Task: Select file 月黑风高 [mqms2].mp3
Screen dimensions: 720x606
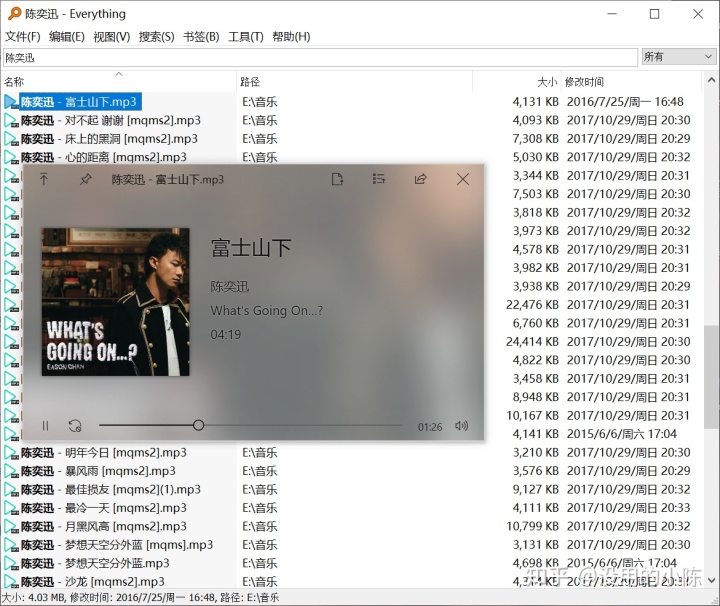Action: coord(104,526)
